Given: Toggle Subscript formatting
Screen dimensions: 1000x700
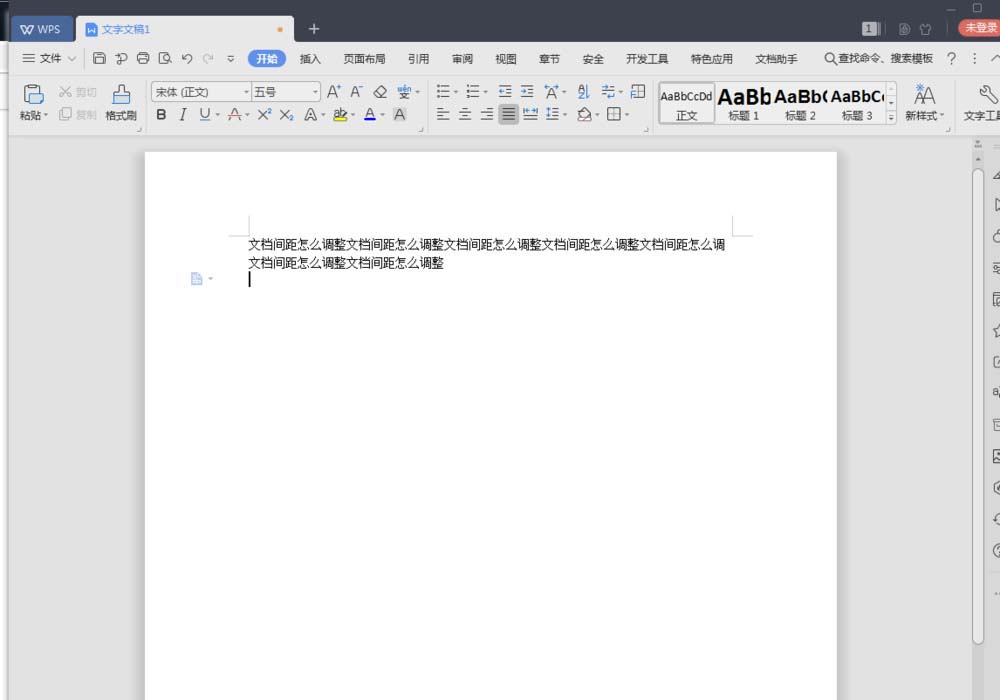Looking at the screenshot, I should tap(286, 115).
